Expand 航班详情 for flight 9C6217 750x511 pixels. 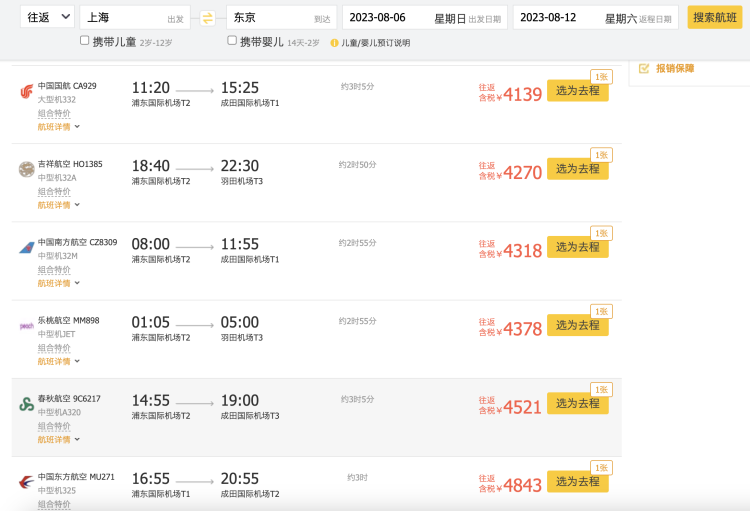[58, 439]
